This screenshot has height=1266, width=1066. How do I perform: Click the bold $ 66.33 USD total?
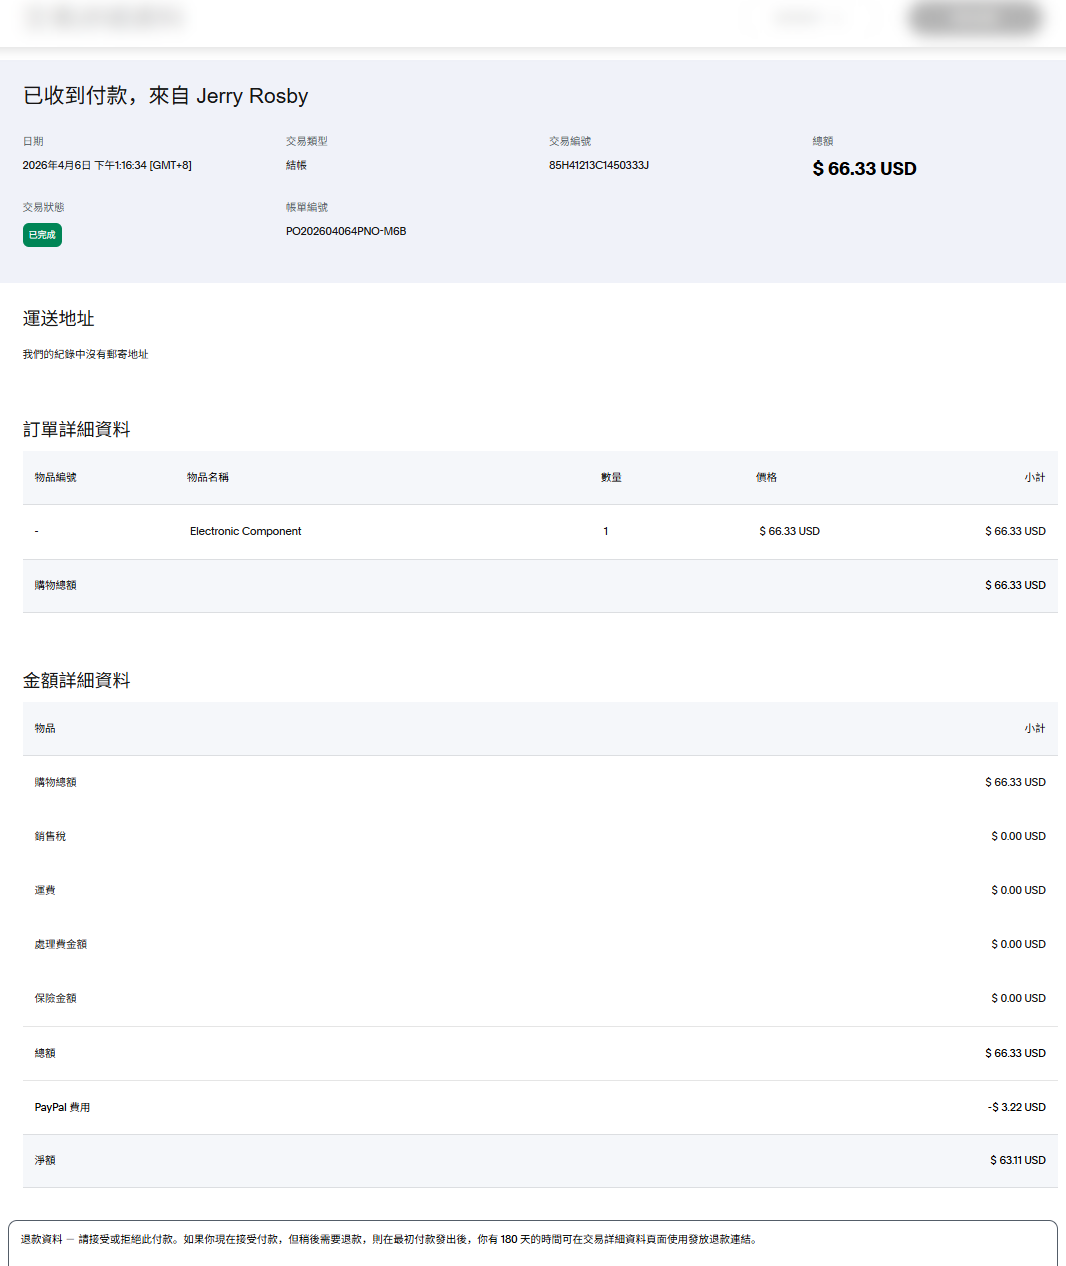coord(864,169)
